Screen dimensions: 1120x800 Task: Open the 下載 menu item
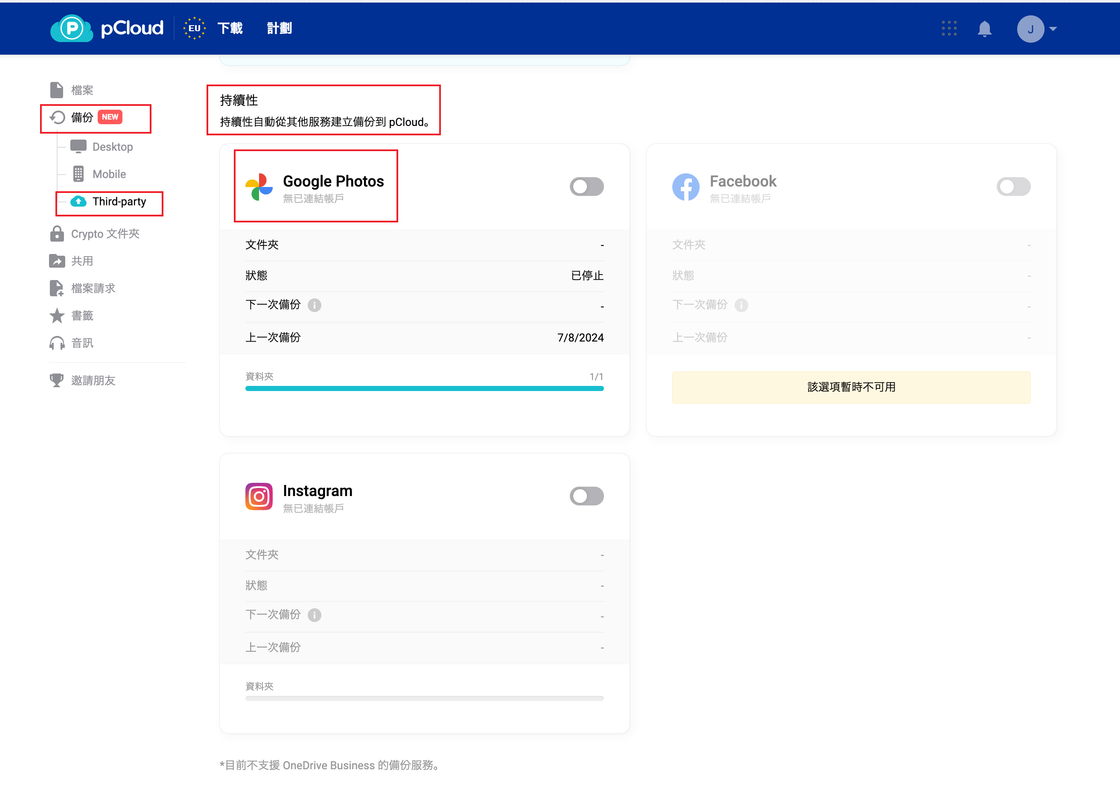click(230, 28)
